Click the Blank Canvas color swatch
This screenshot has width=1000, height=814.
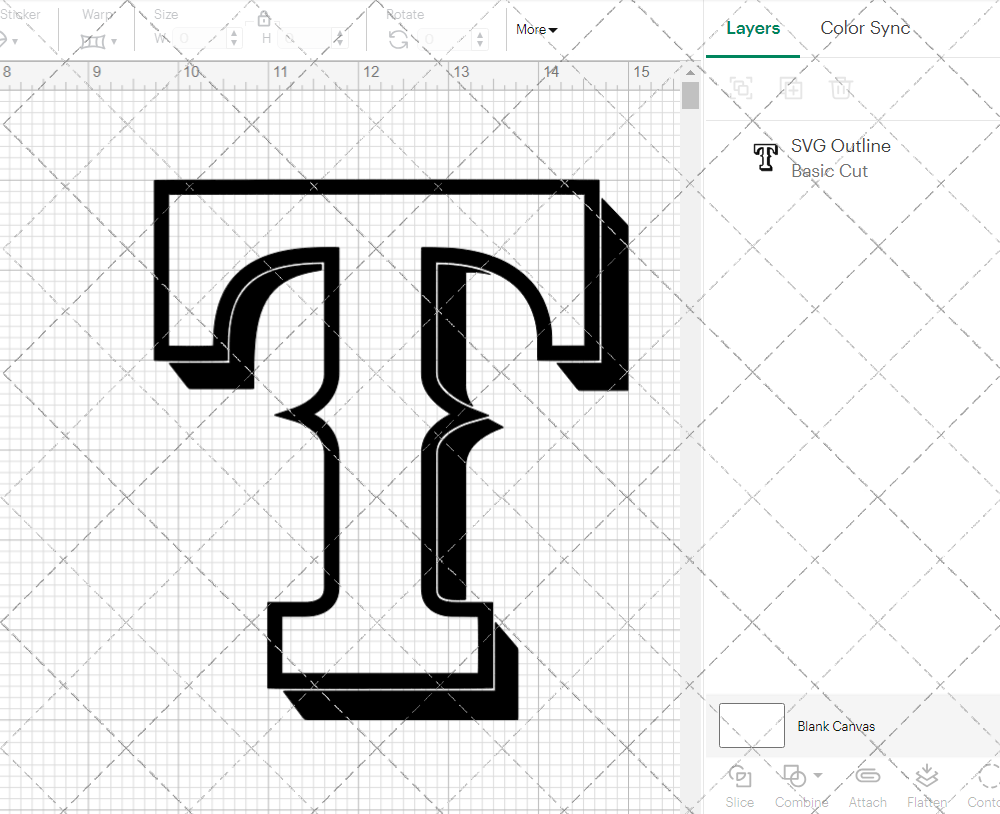[x=750, y=726]
